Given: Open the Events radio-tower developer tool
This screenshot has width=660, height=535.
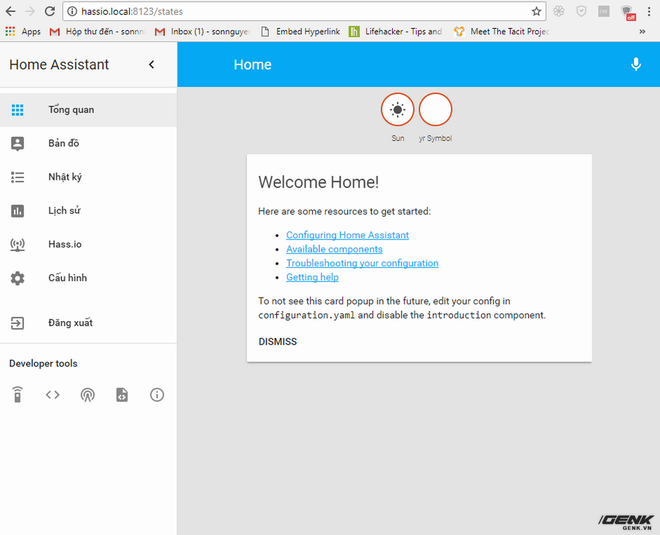Looking at the screenshot, I should click(x=88, y=395).
